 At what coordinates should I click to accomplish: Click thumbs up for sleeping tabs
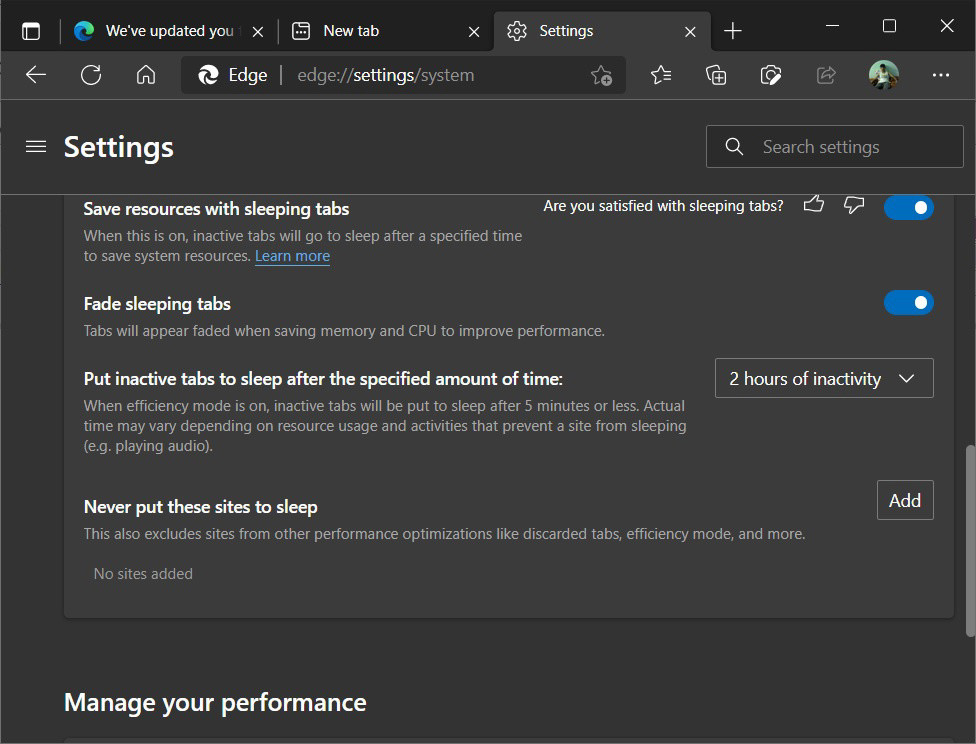point(814,205)
